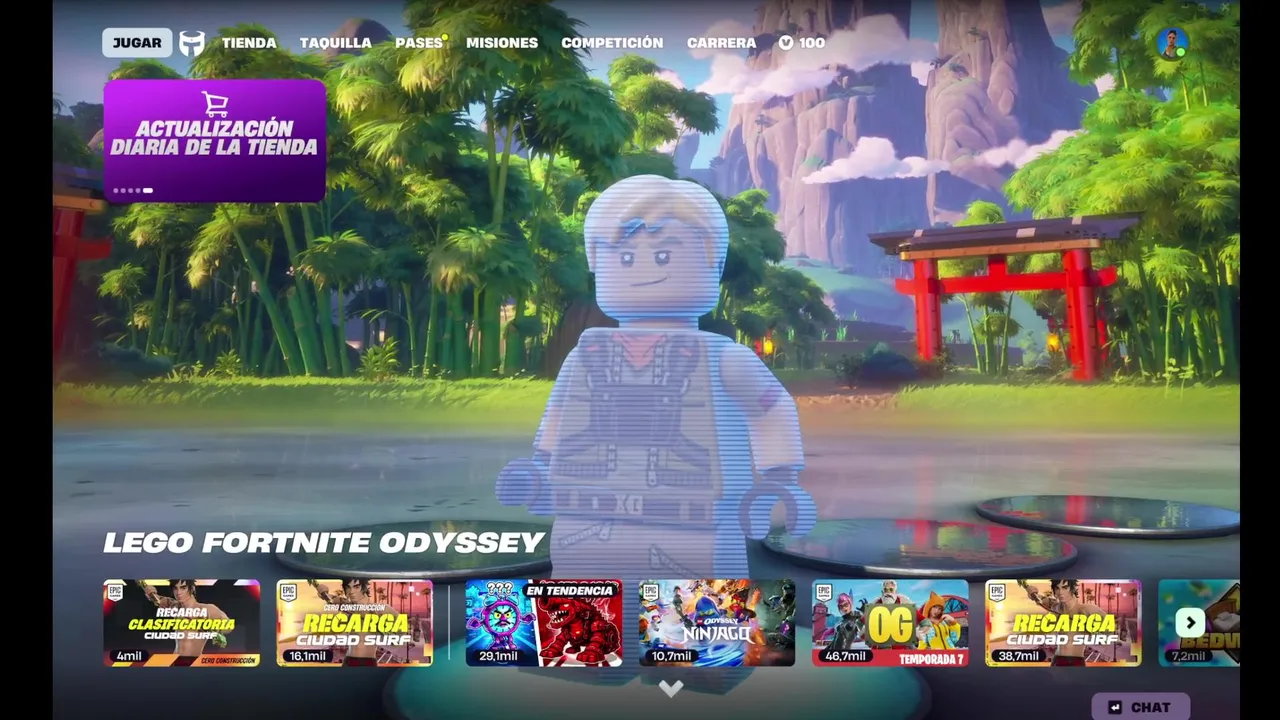Click the Fortnite Crew helmet icon
Viewport: 1280px width, 720px height.
192,43
